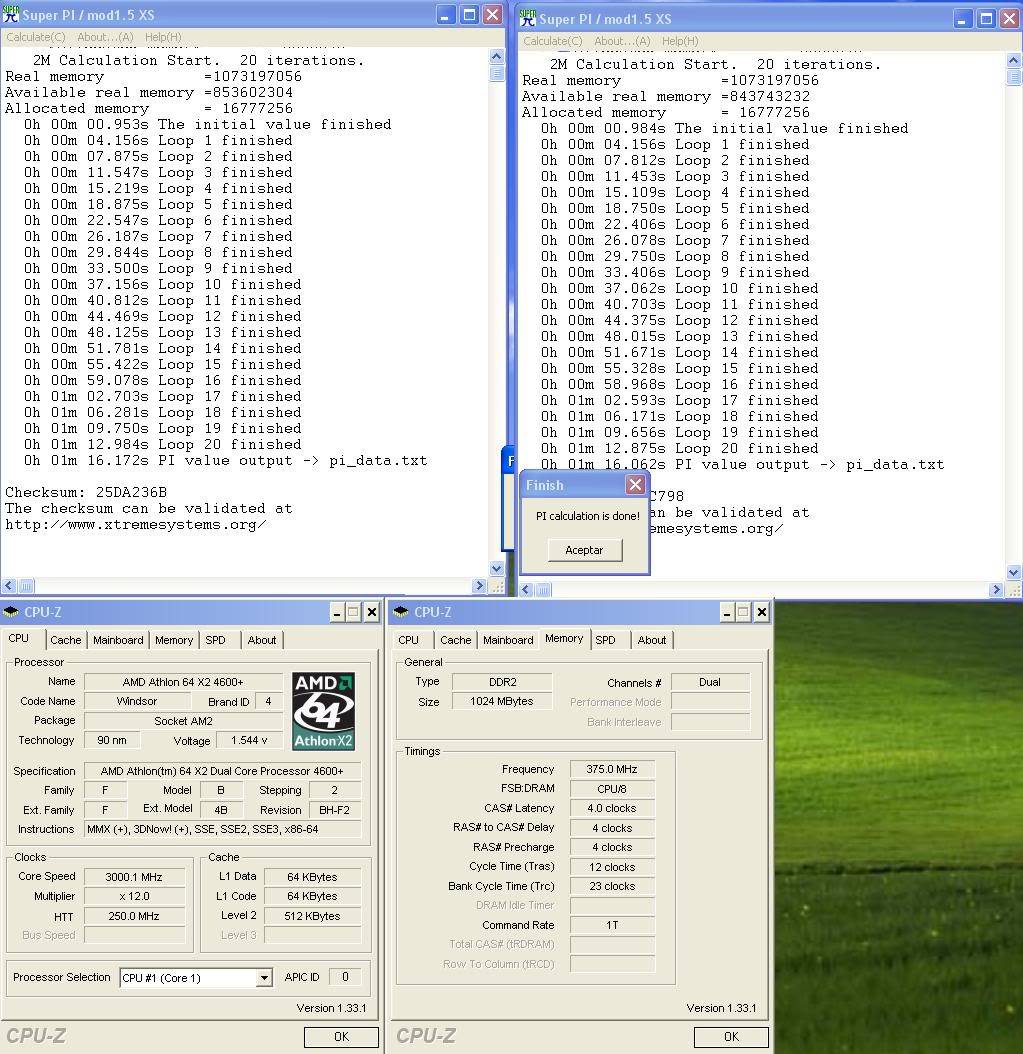Click the memory Frequency value 375.0 MHz
Viewport: 1023px width, 1054px height.
coord(612,769)
